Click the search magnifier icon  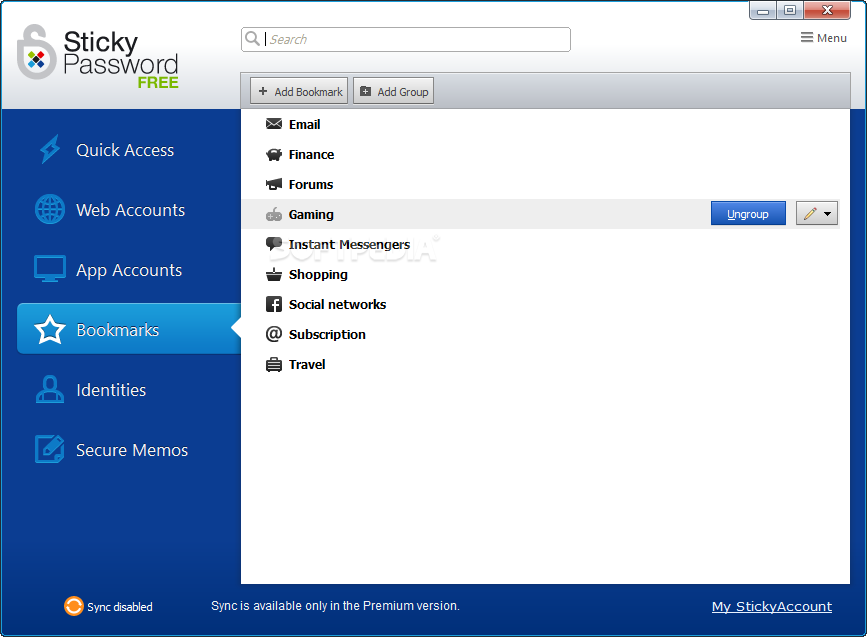click(x=252, y=39)
